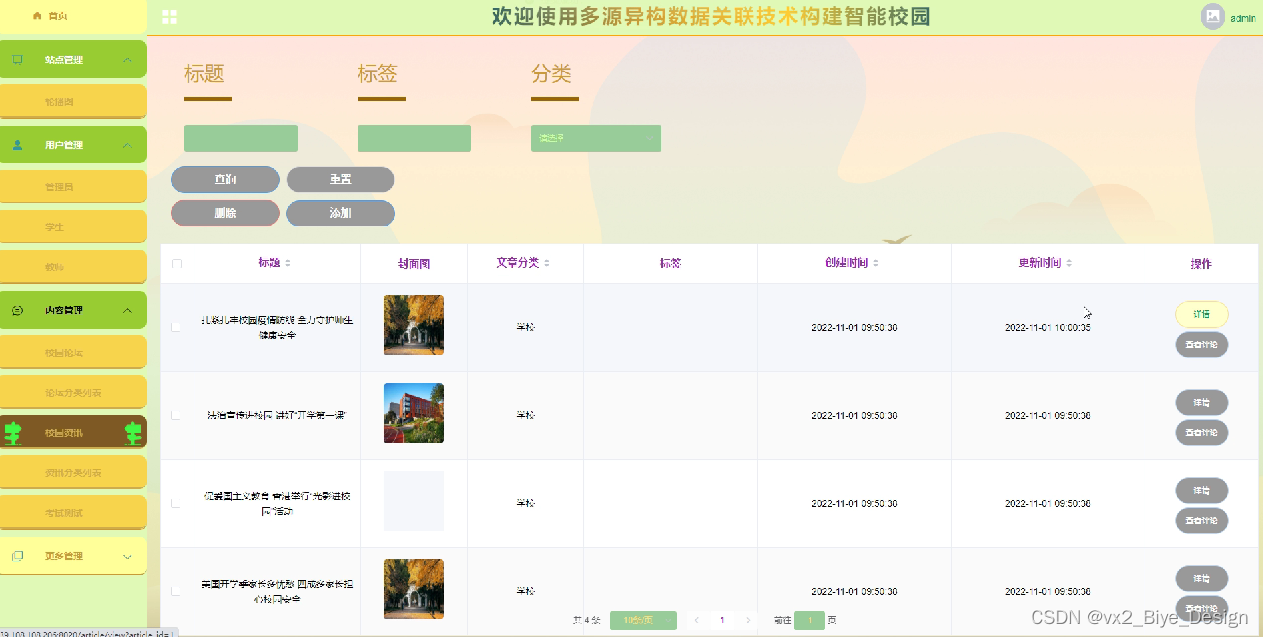
Task: Open 资讯分类列表 menu item
Action: pyautogui.click(x=73, y=472)
